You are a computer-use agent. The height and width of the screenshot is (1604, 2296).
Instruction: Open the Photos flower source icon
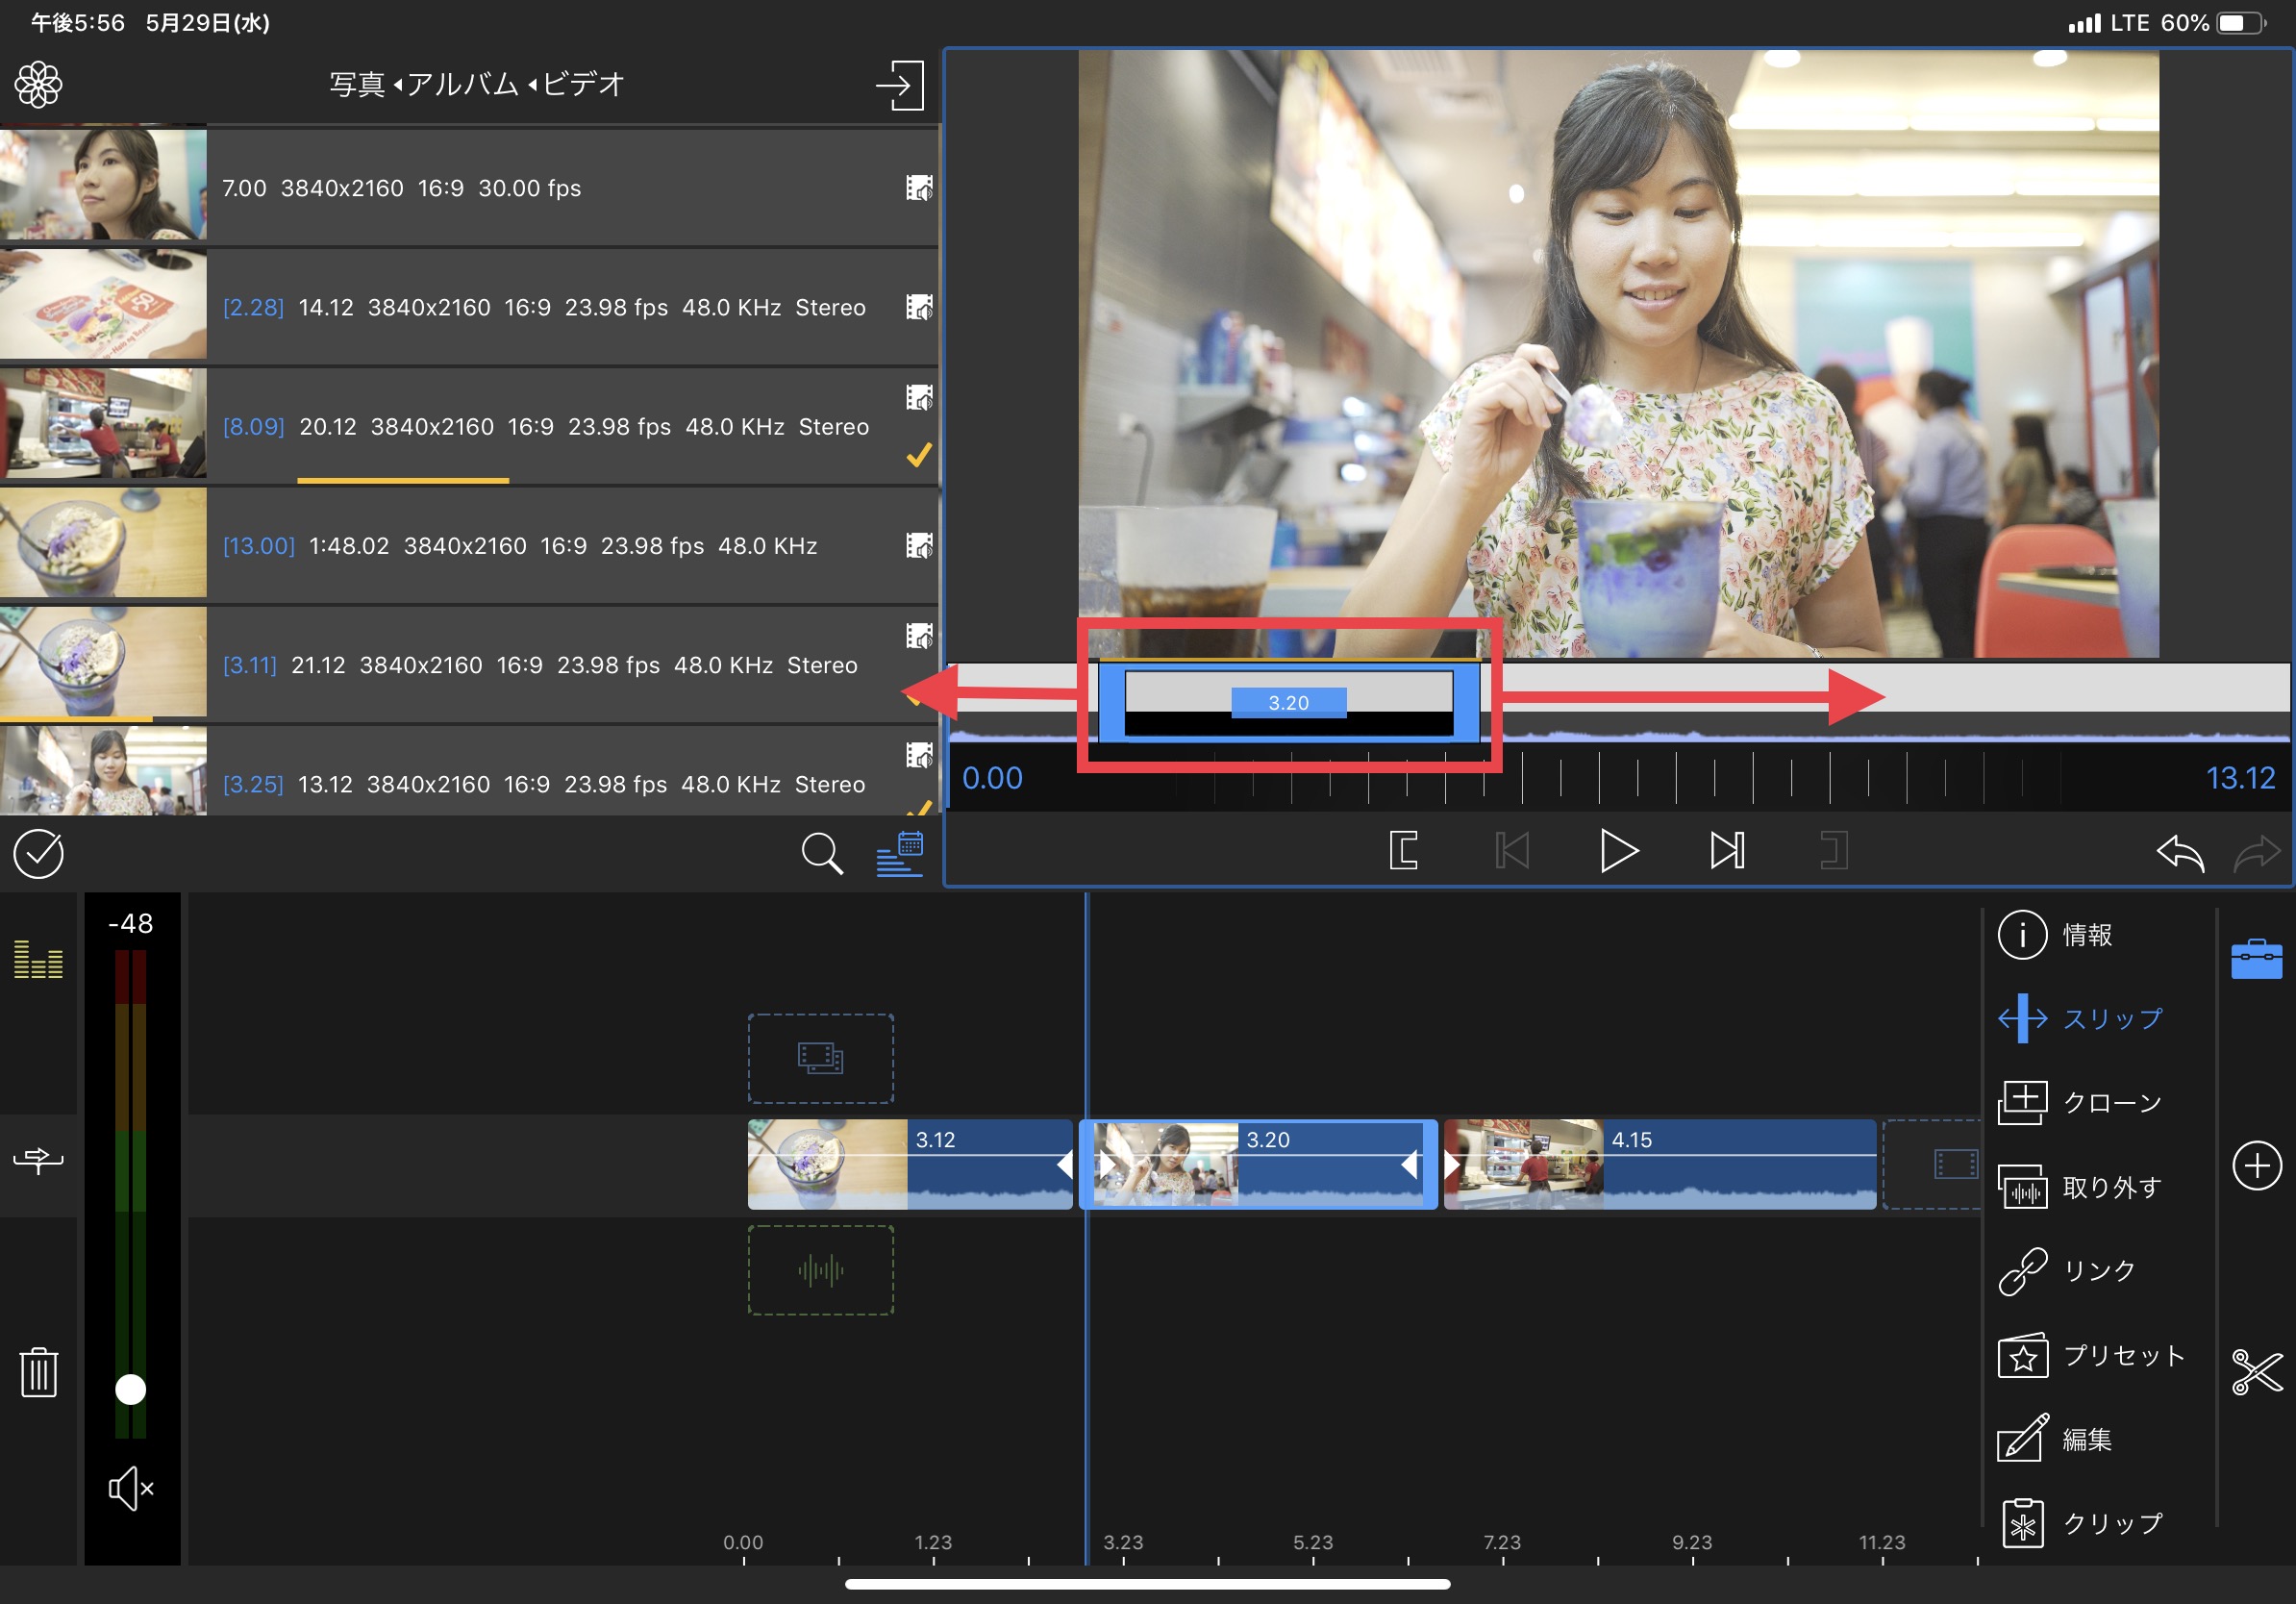pyautogui.click(x=39, y=84)
